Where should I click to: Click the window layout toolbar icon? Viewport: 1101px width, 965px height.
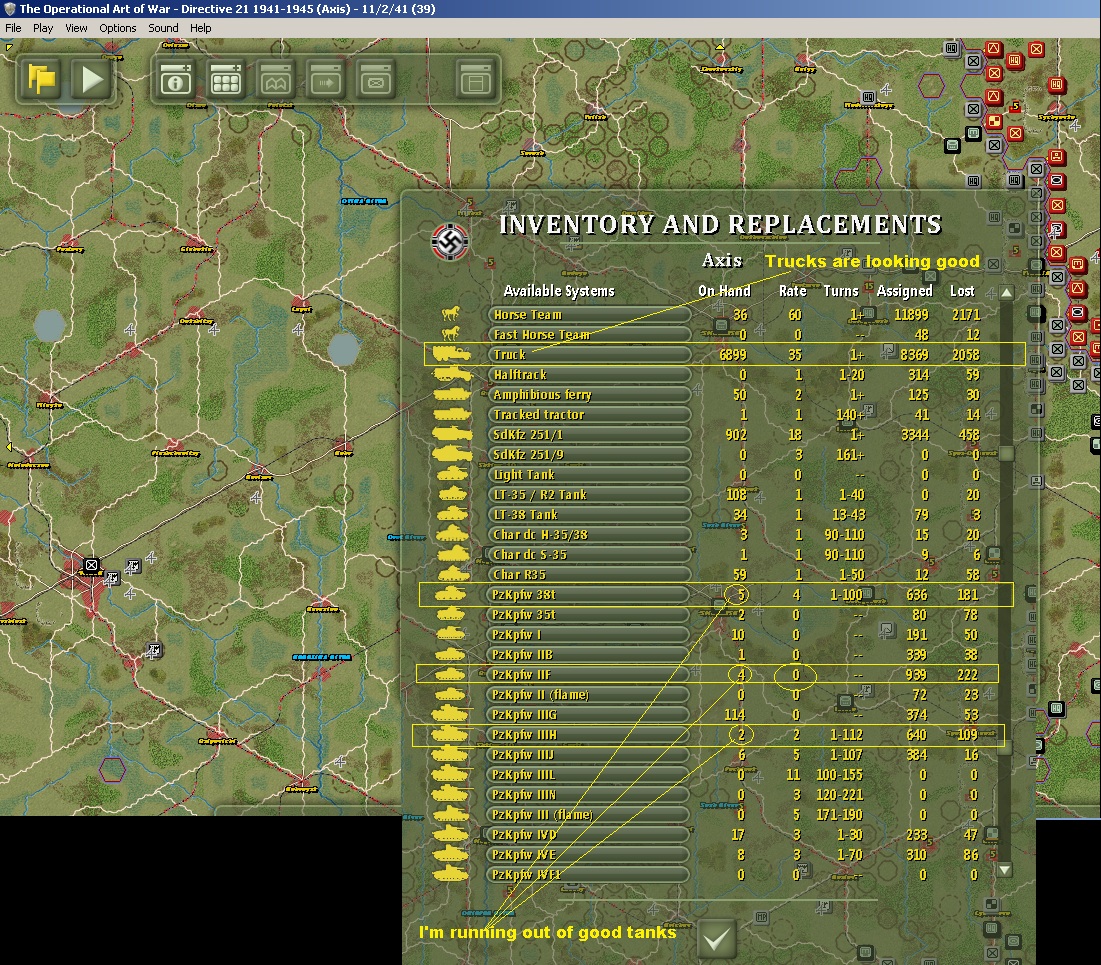tap(475, 79)
